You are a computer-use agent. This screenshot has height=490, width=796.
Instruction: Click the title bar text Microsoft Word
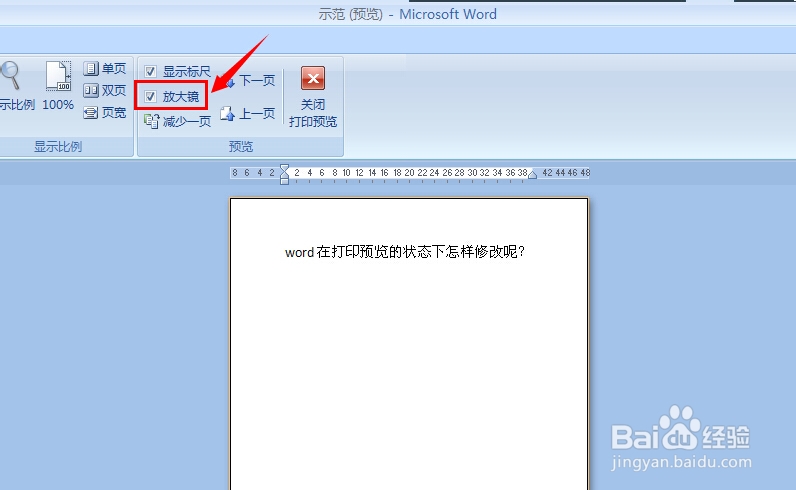pyautogui.click(x=448, y=14)
